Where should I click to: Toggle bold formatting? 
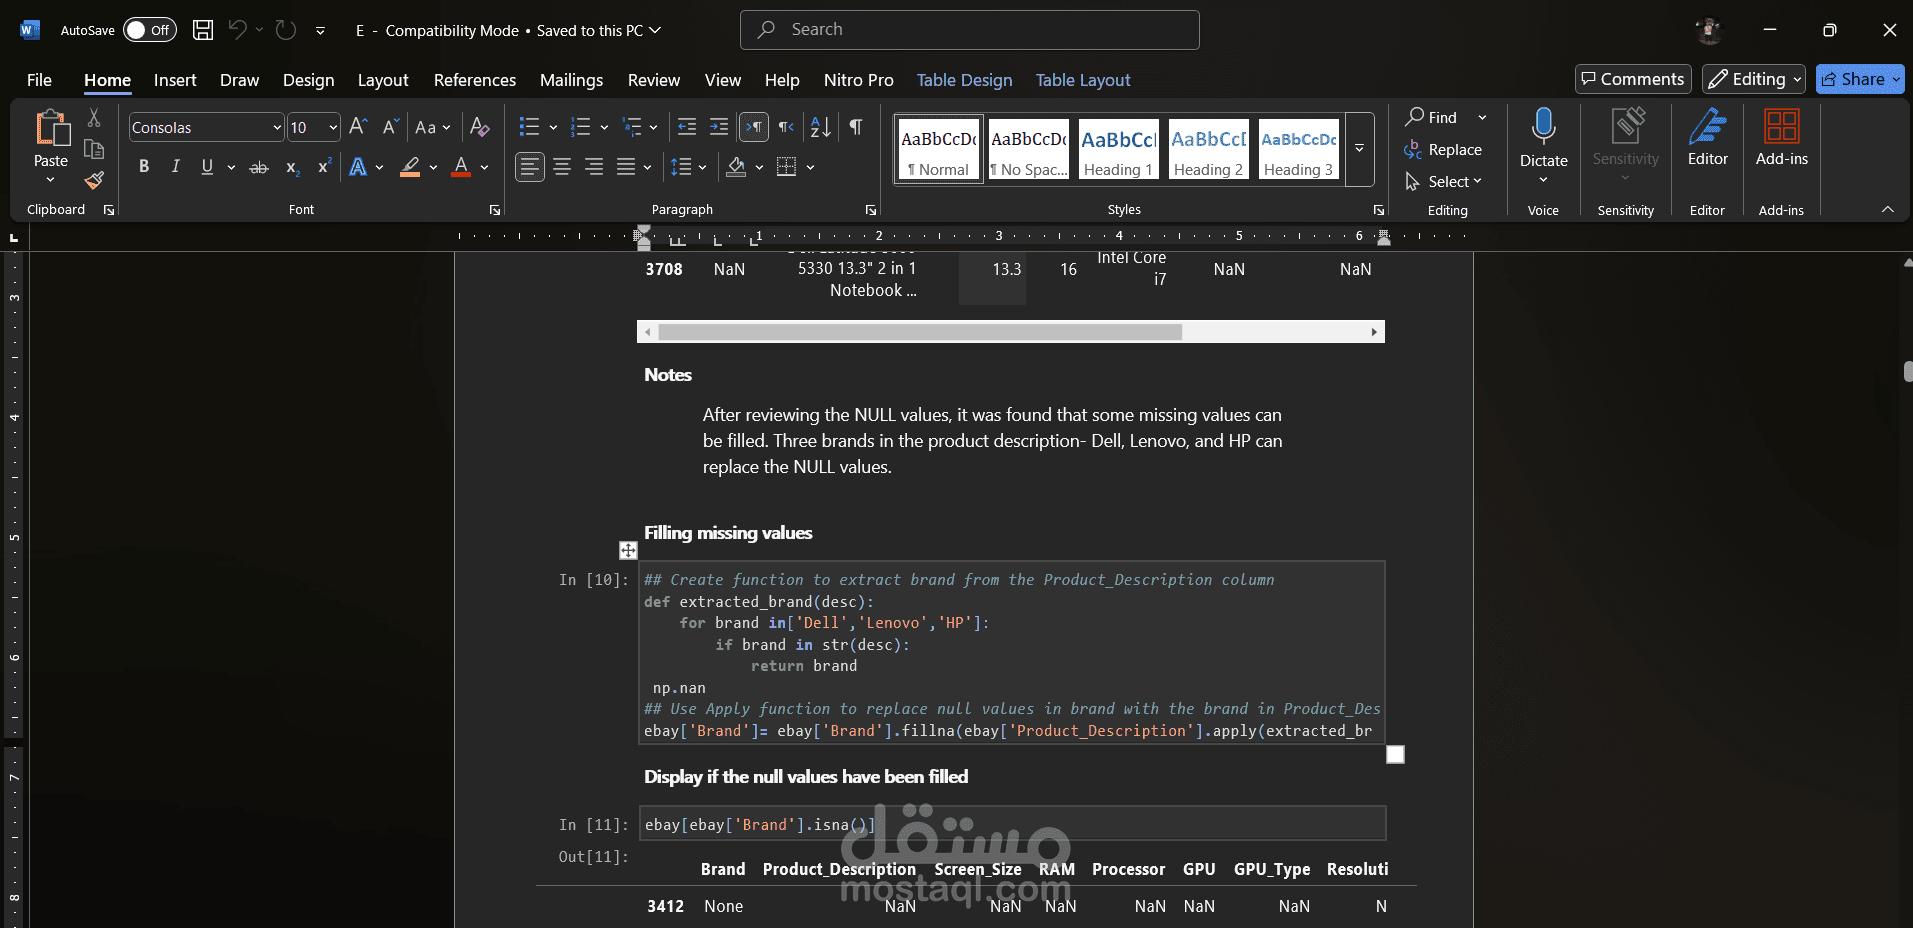pyautogui.click(x=144, y=167)
